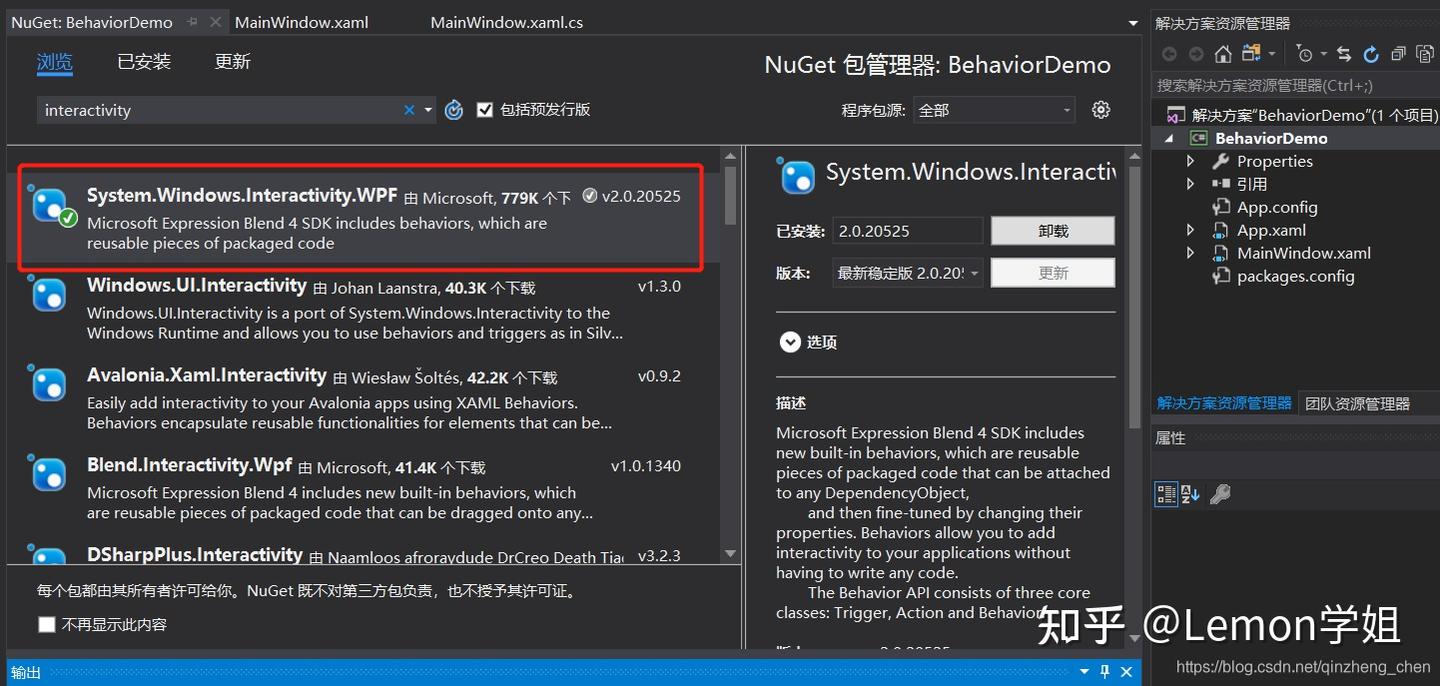Open the MainWindow.xaml.cs tab
This screenshot has height=686, width=1440.
click(x=506, y=21)
